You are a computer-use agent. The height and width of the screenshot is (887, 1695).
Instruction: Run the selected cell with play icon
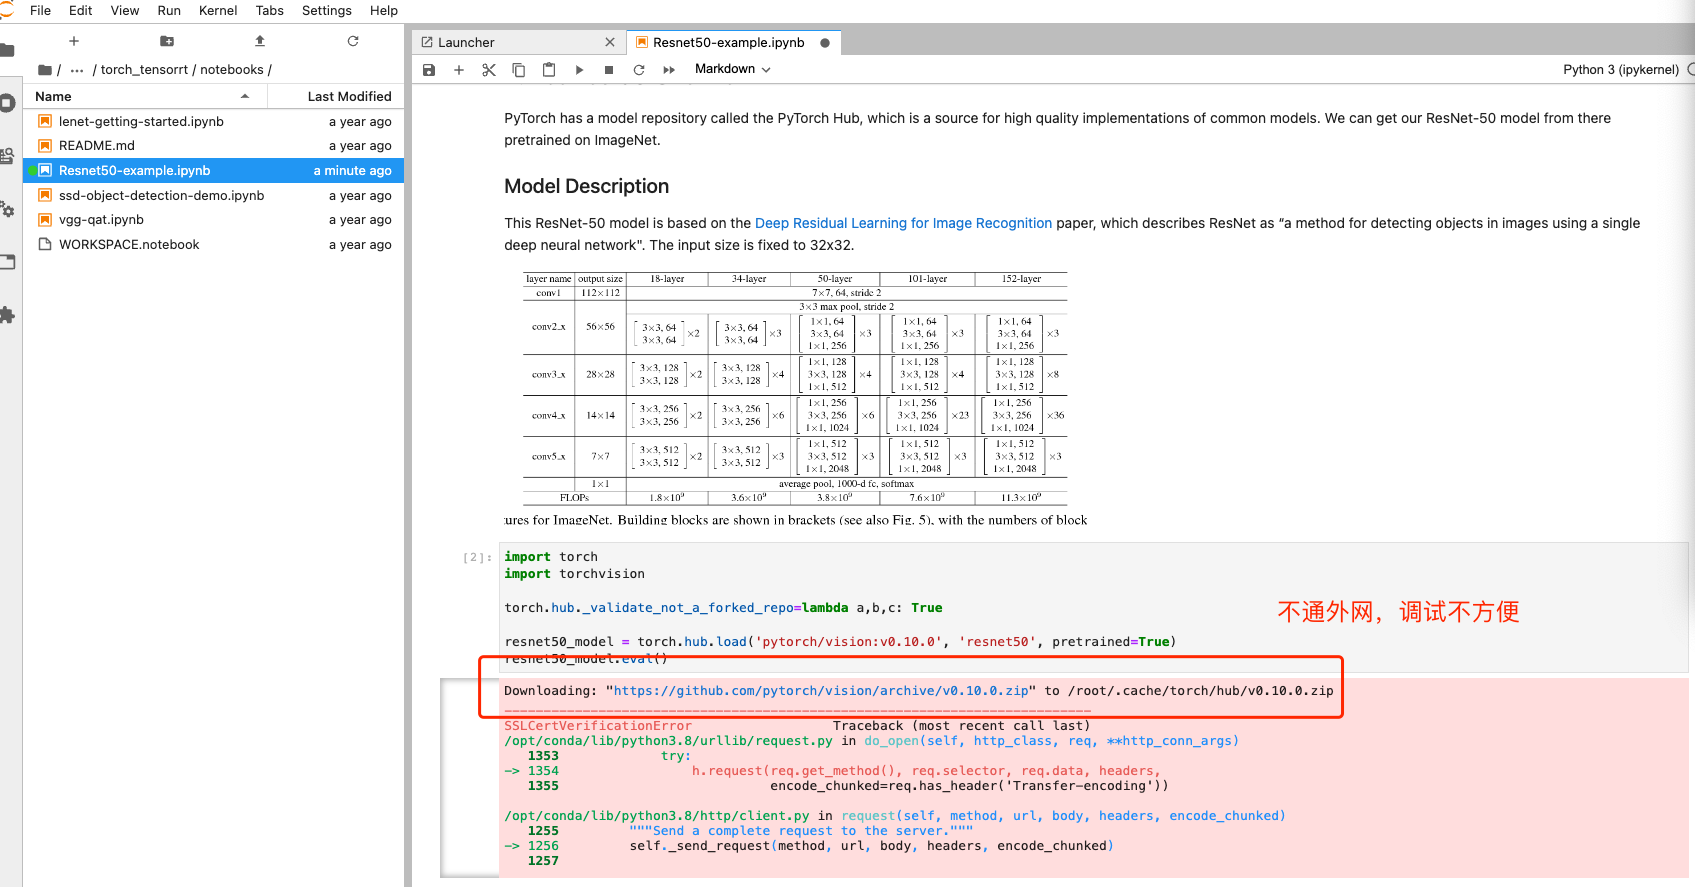point(579,70)
